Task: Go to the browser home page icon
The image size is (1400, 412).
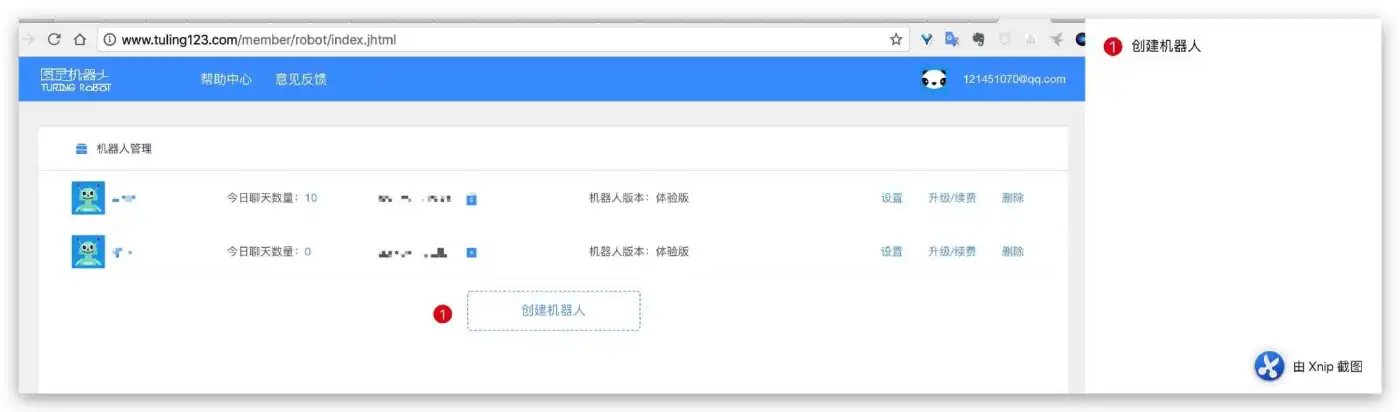Action: tap(80, 39)
